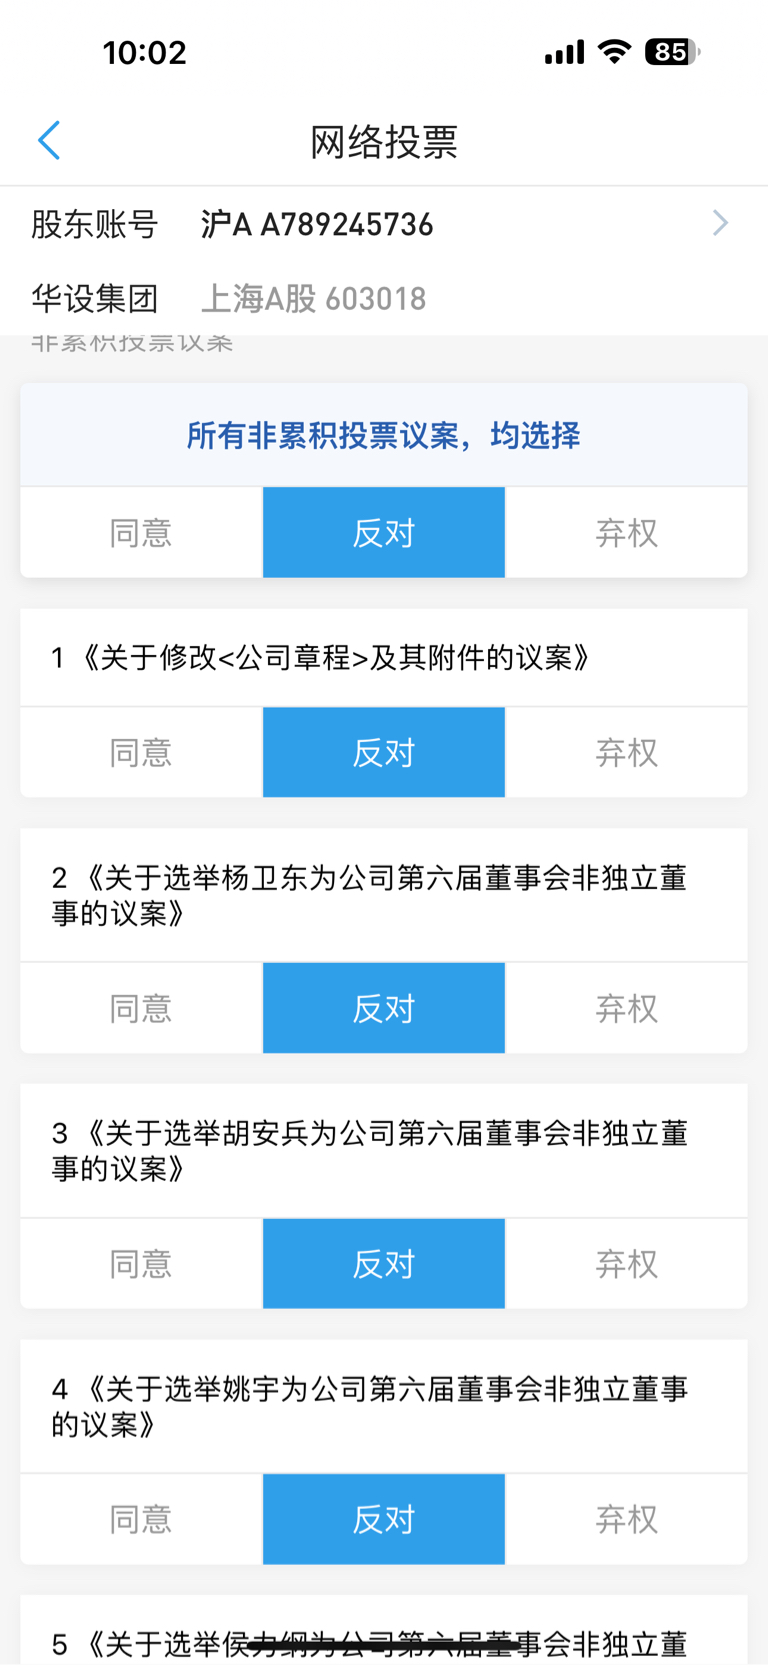Vote 弃权 on proposal 2 杨卫东

coord(626,1008)
